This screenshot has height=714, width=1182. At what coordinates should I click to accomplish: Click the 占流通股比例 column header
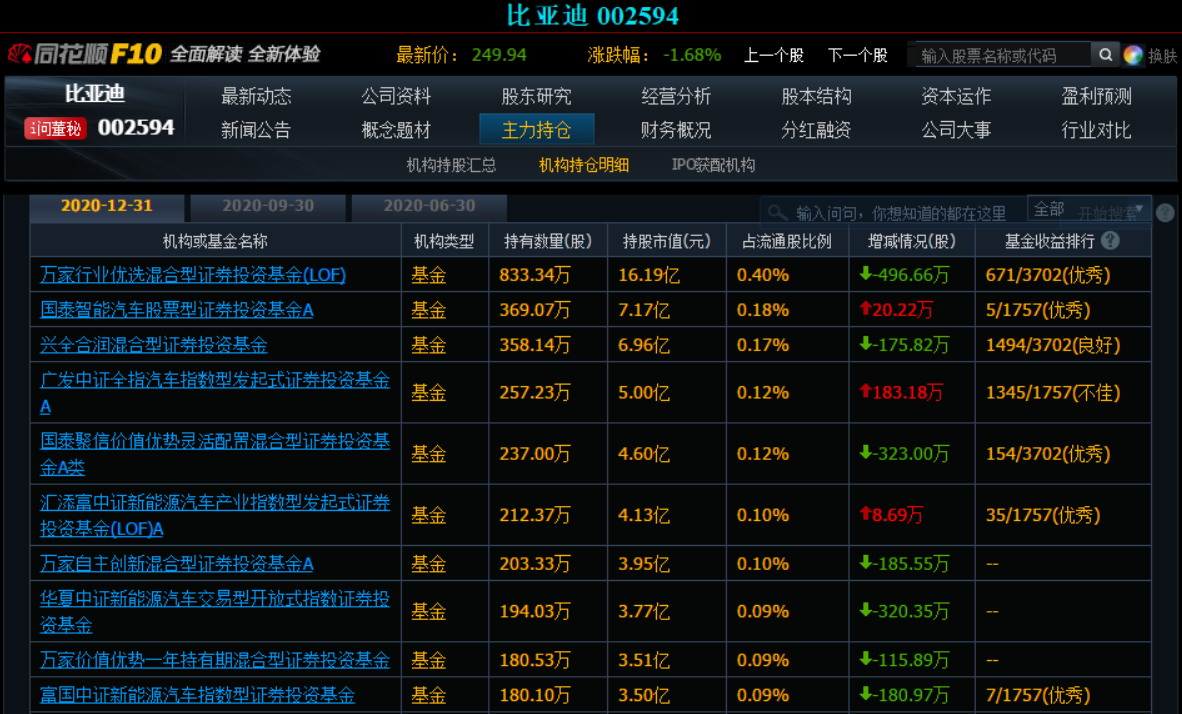coord(786,241)
